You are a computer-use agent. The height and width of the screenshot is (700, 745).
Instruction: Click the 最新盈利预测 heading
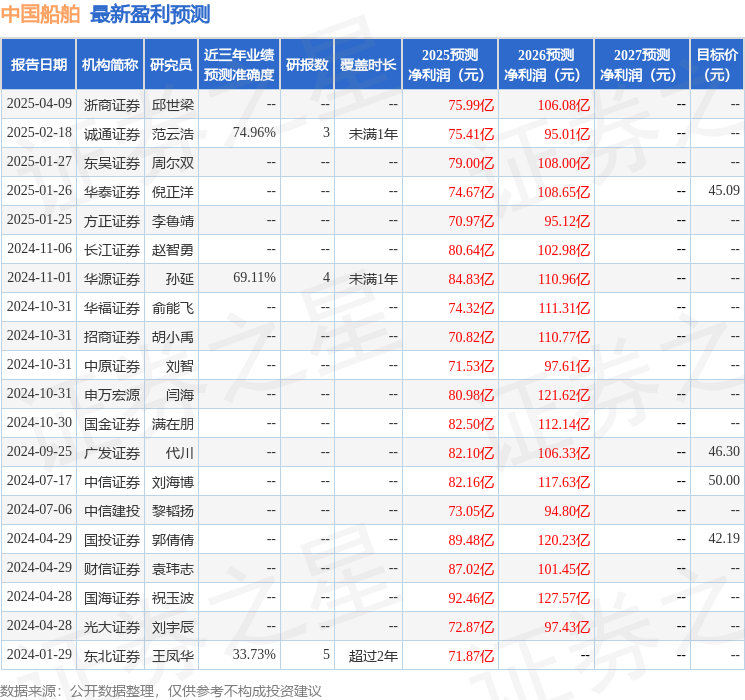150,14
